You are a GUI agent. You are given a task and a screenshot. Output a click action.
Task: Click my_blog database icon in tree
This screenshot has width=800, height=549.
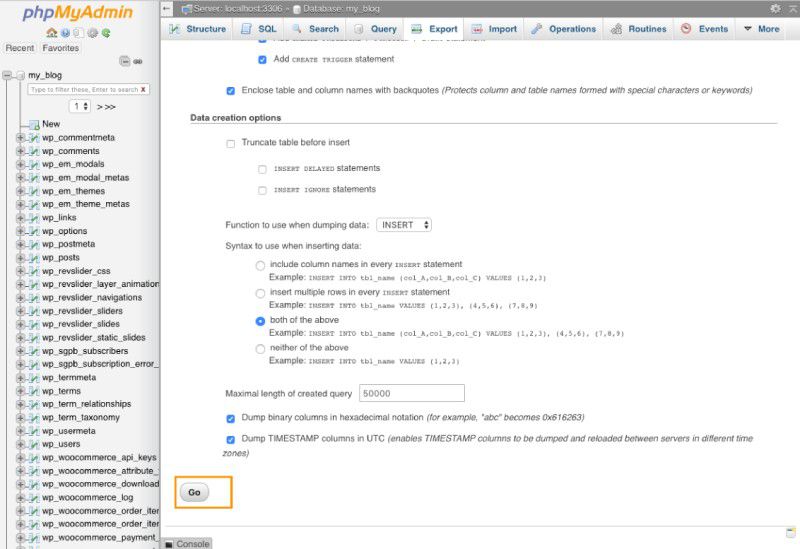[x=20, y=76]
